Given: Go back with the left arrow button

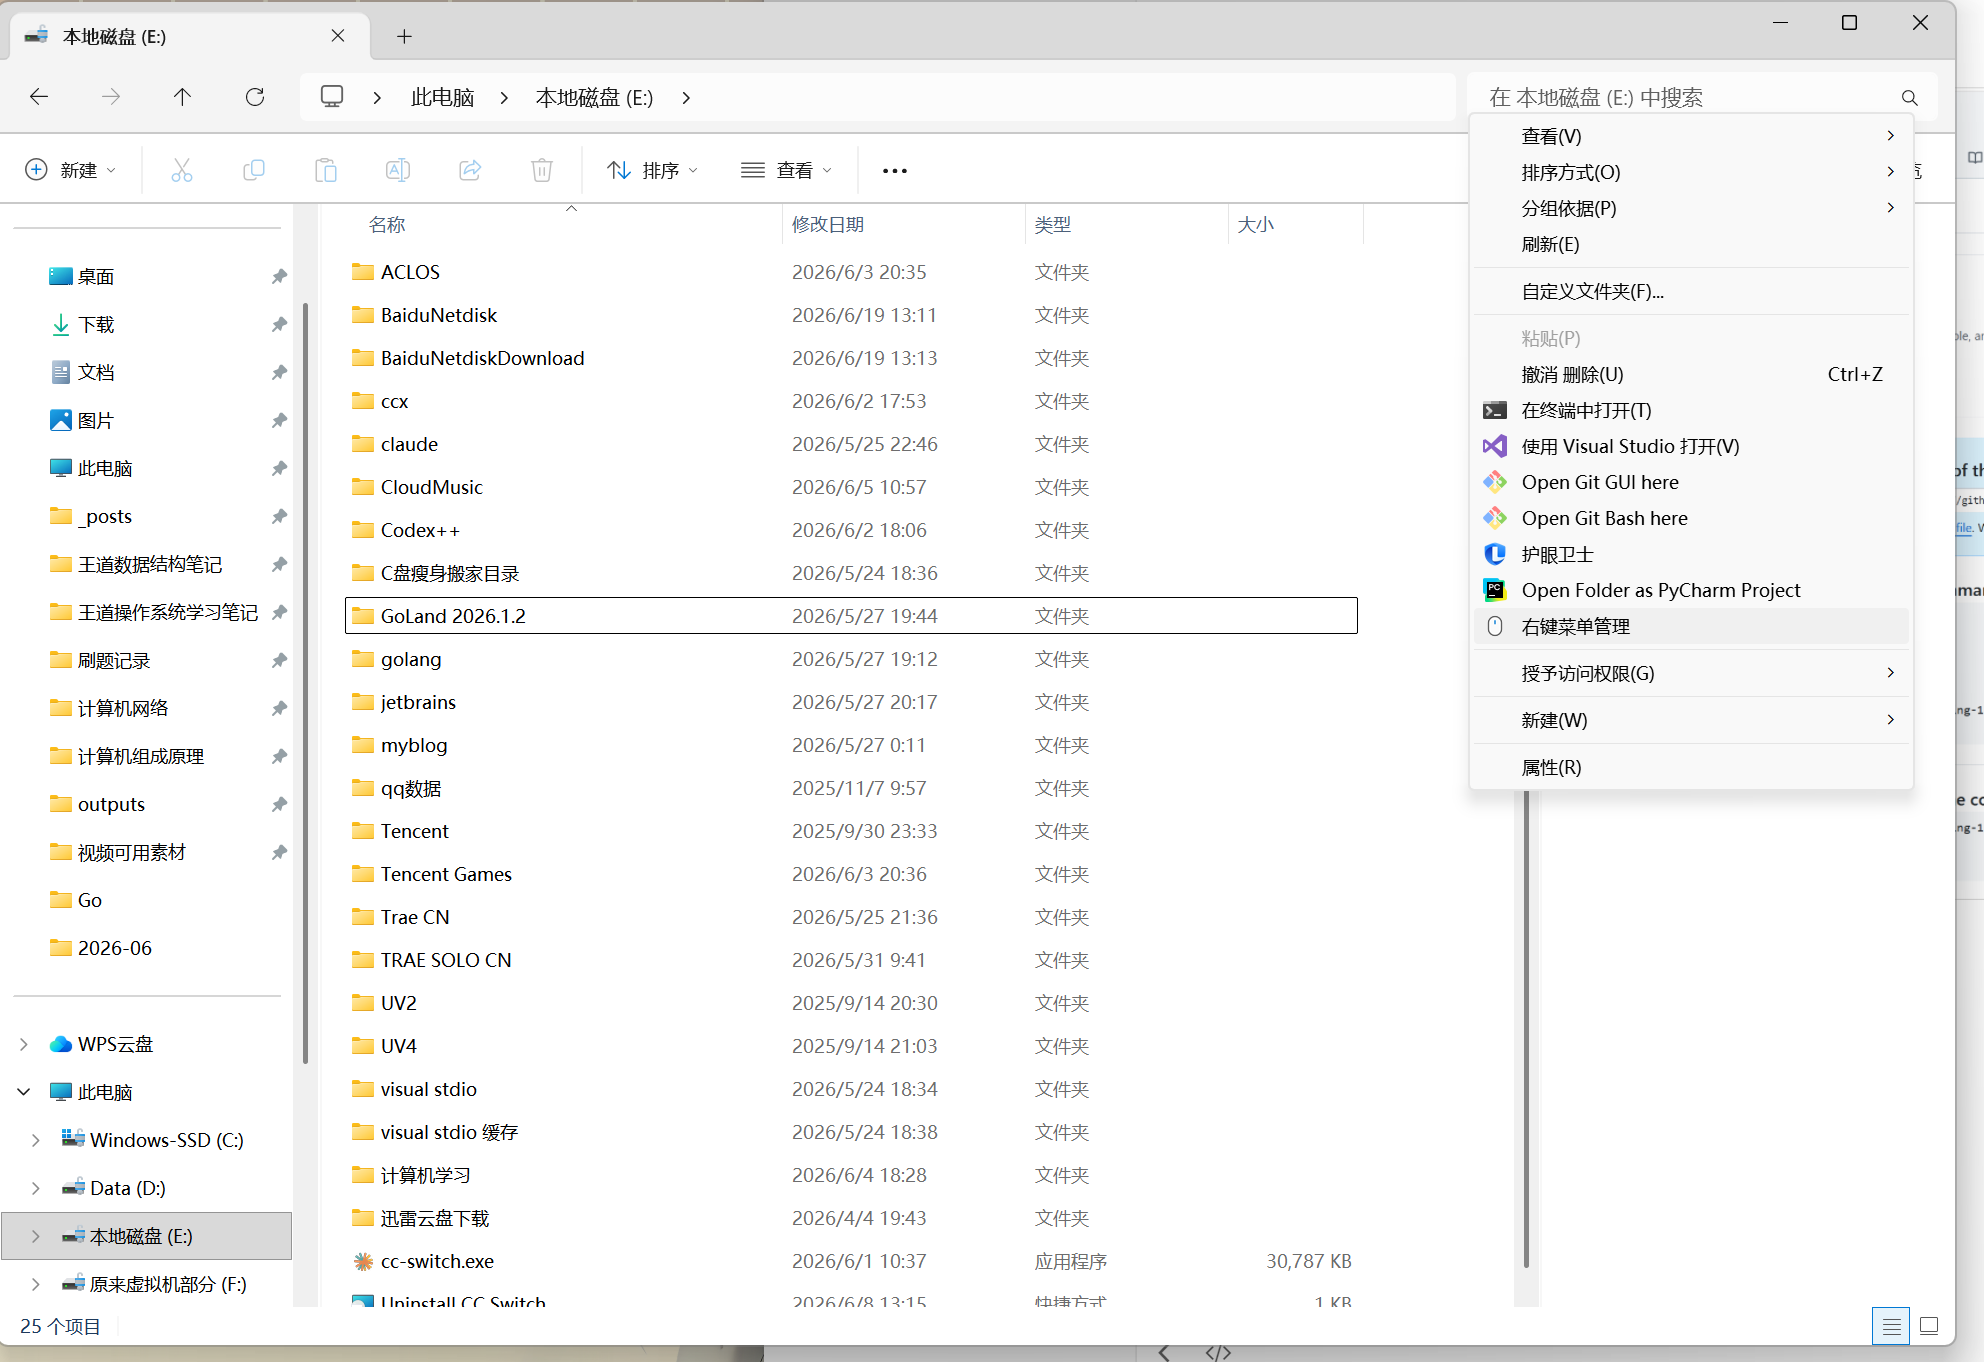Looking at the screenshot, I should 39,97.
